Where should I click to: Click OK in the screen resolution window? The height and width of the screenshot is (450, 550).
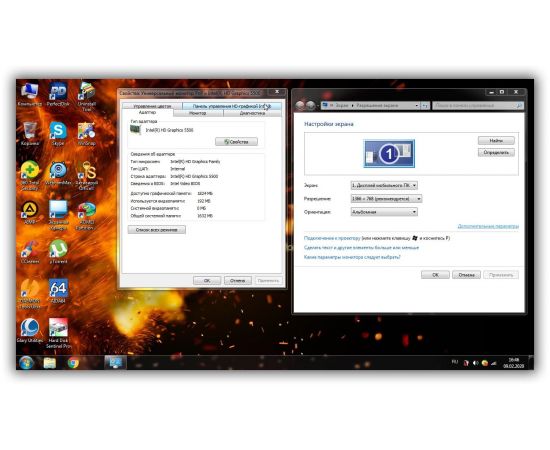click(435, 275)
